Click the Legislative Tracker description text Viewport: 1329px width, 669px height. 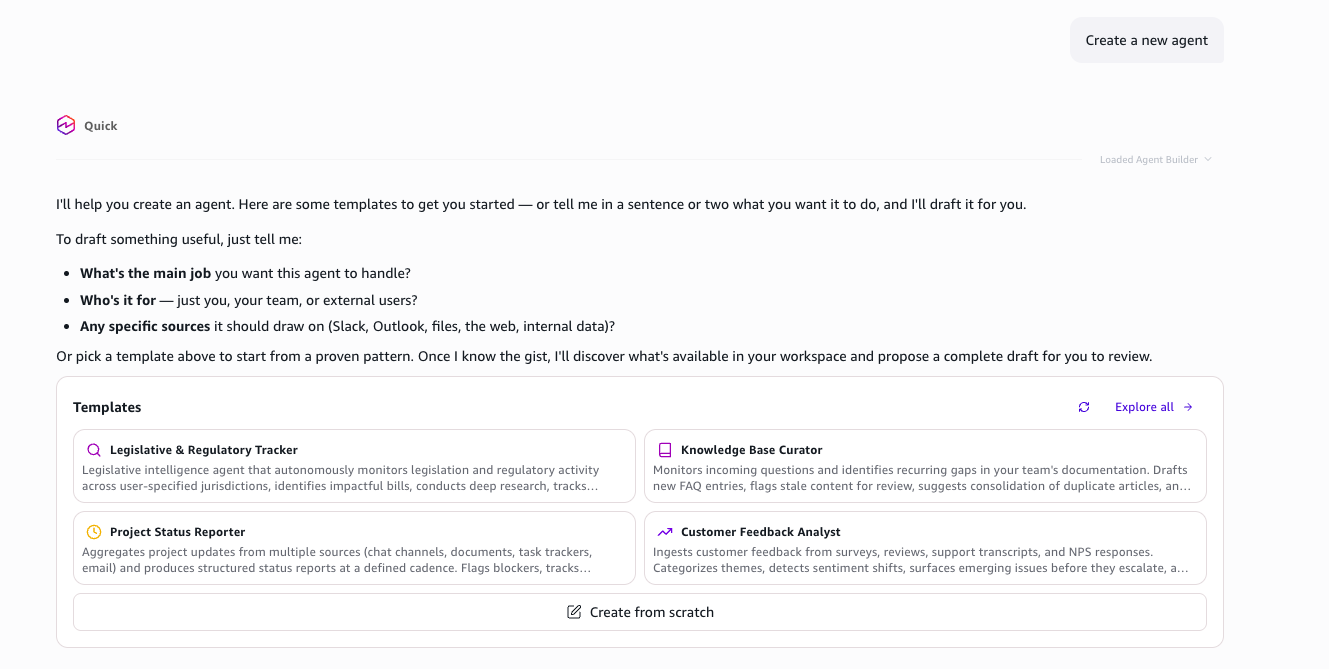coord(341,478)
